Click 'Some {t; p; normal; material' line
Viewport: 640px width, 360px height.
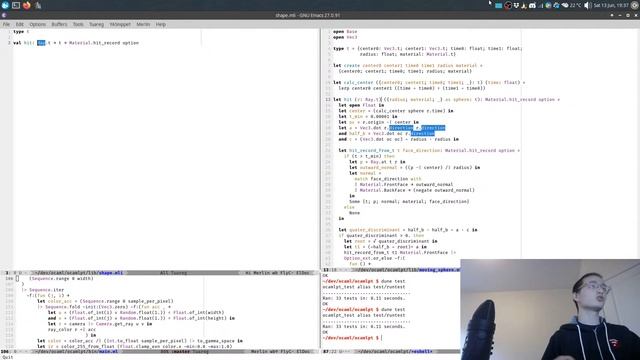point(409,202)
